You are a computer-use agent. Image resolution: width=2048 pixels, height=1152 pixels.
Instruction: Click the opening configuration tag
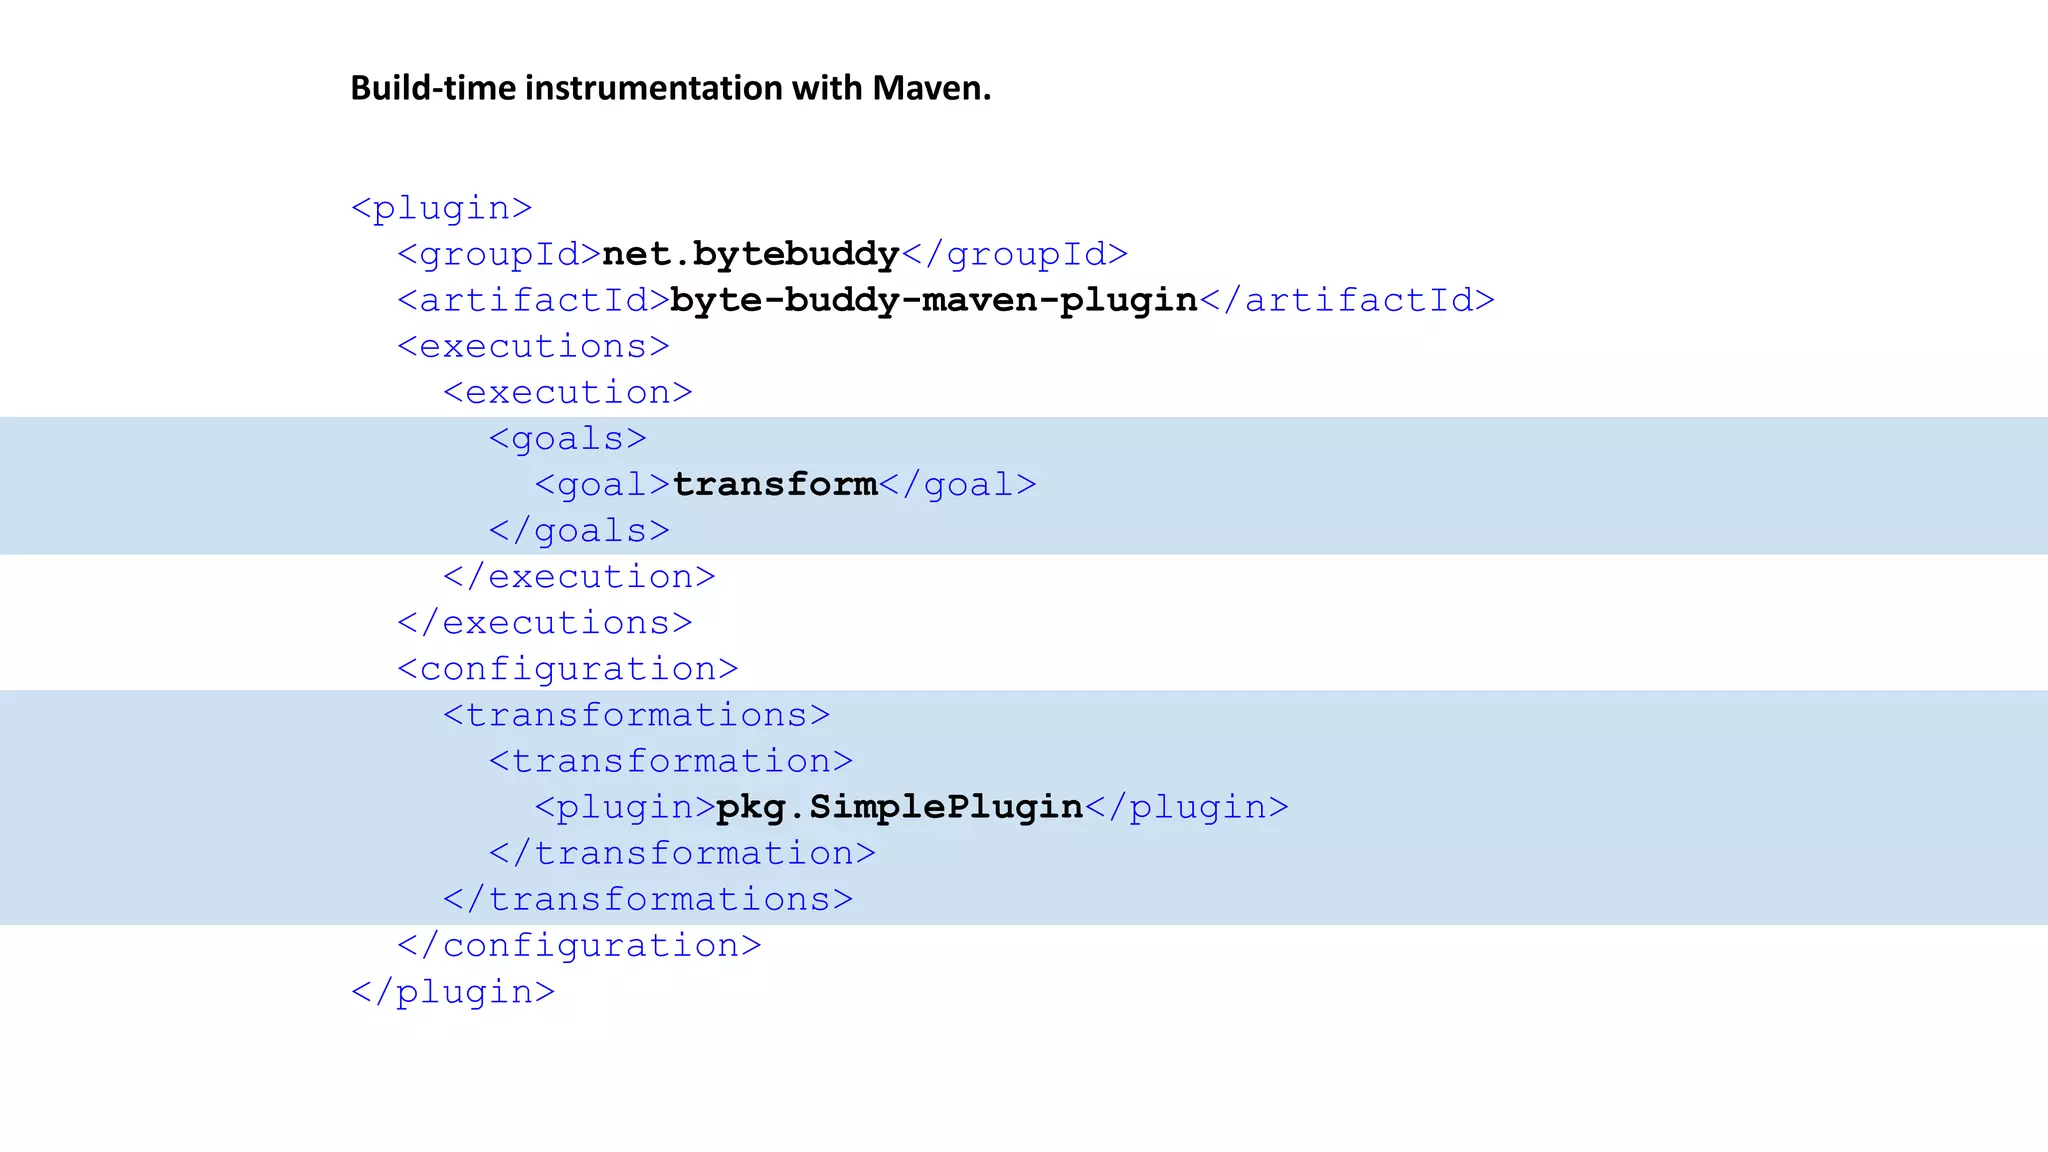pyautogui.click(x=567, y=668)
